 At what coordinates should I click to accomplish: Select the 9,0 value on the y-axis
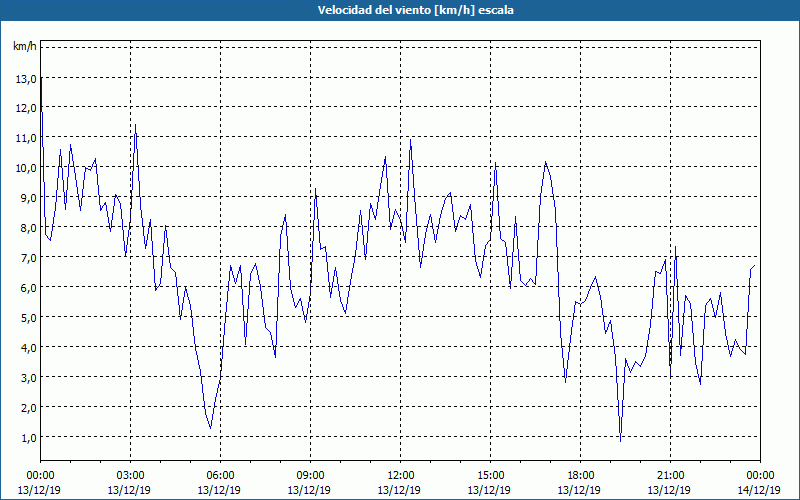28,198
